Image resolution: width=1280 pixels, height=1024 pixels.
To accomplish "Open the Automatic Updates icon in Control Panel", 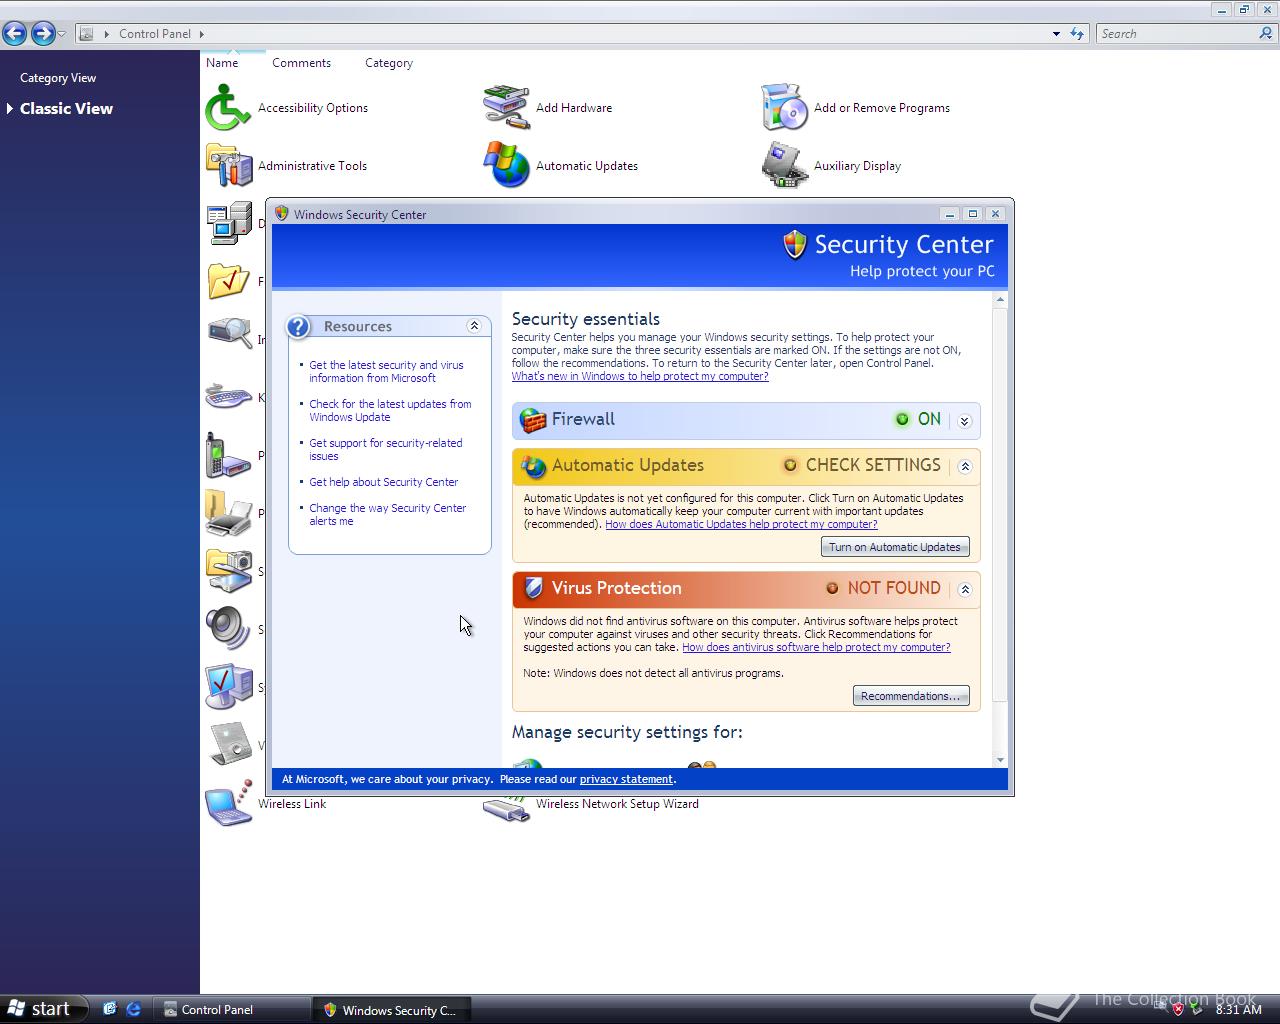I will pos(506,166).
